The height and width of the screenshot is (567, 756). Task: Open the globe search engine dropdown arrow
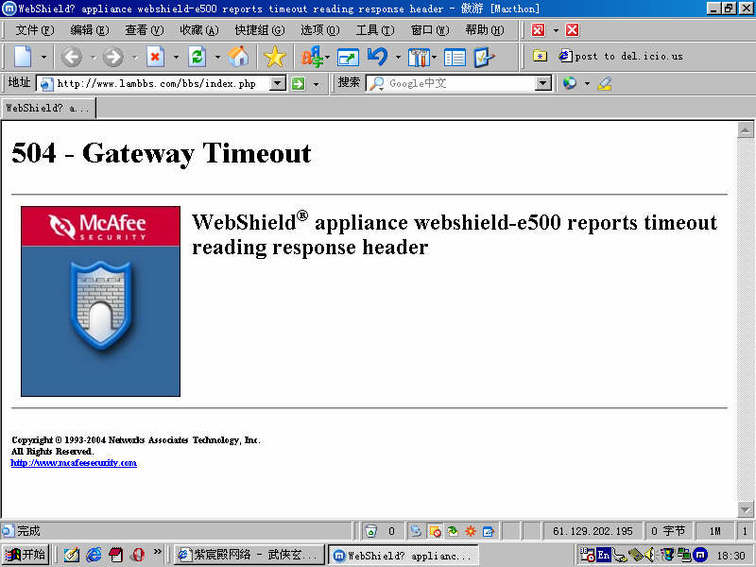pyautogui.click(x=587, y=84)
